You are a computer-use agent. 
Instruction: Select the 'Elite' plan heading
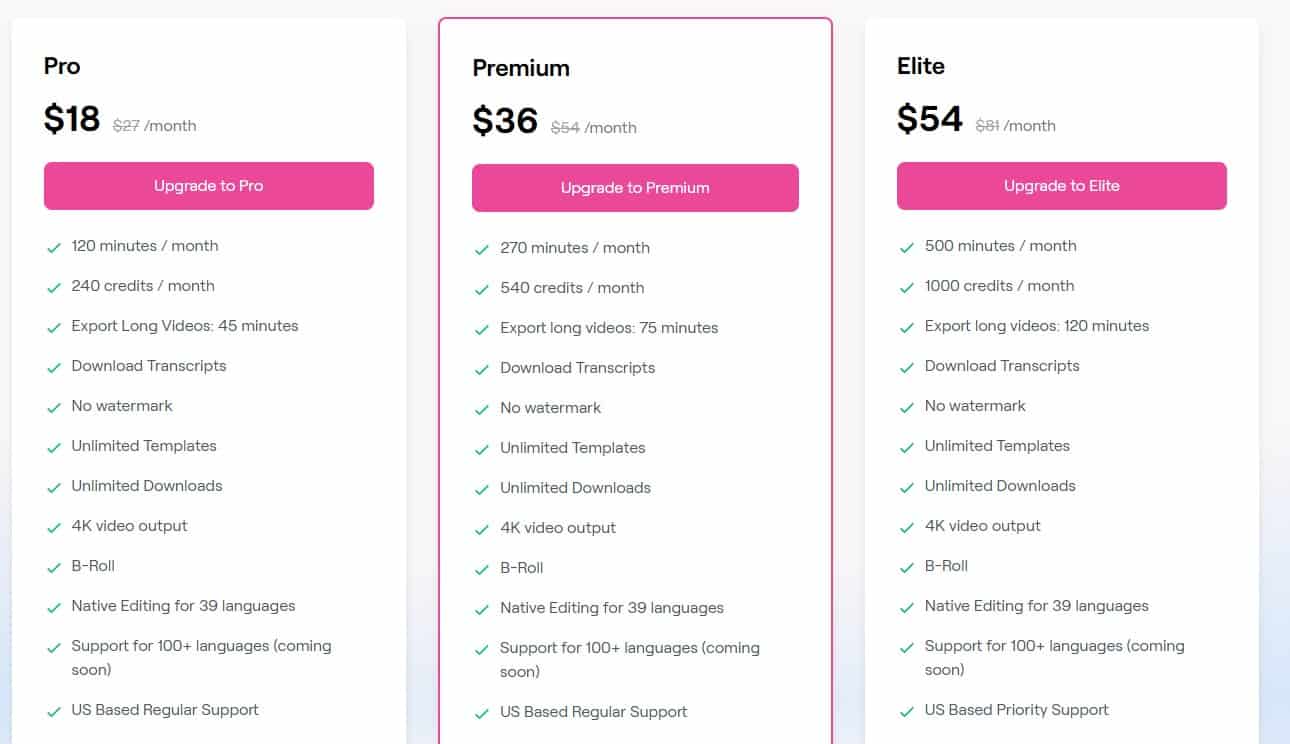[x=919, y=66]
